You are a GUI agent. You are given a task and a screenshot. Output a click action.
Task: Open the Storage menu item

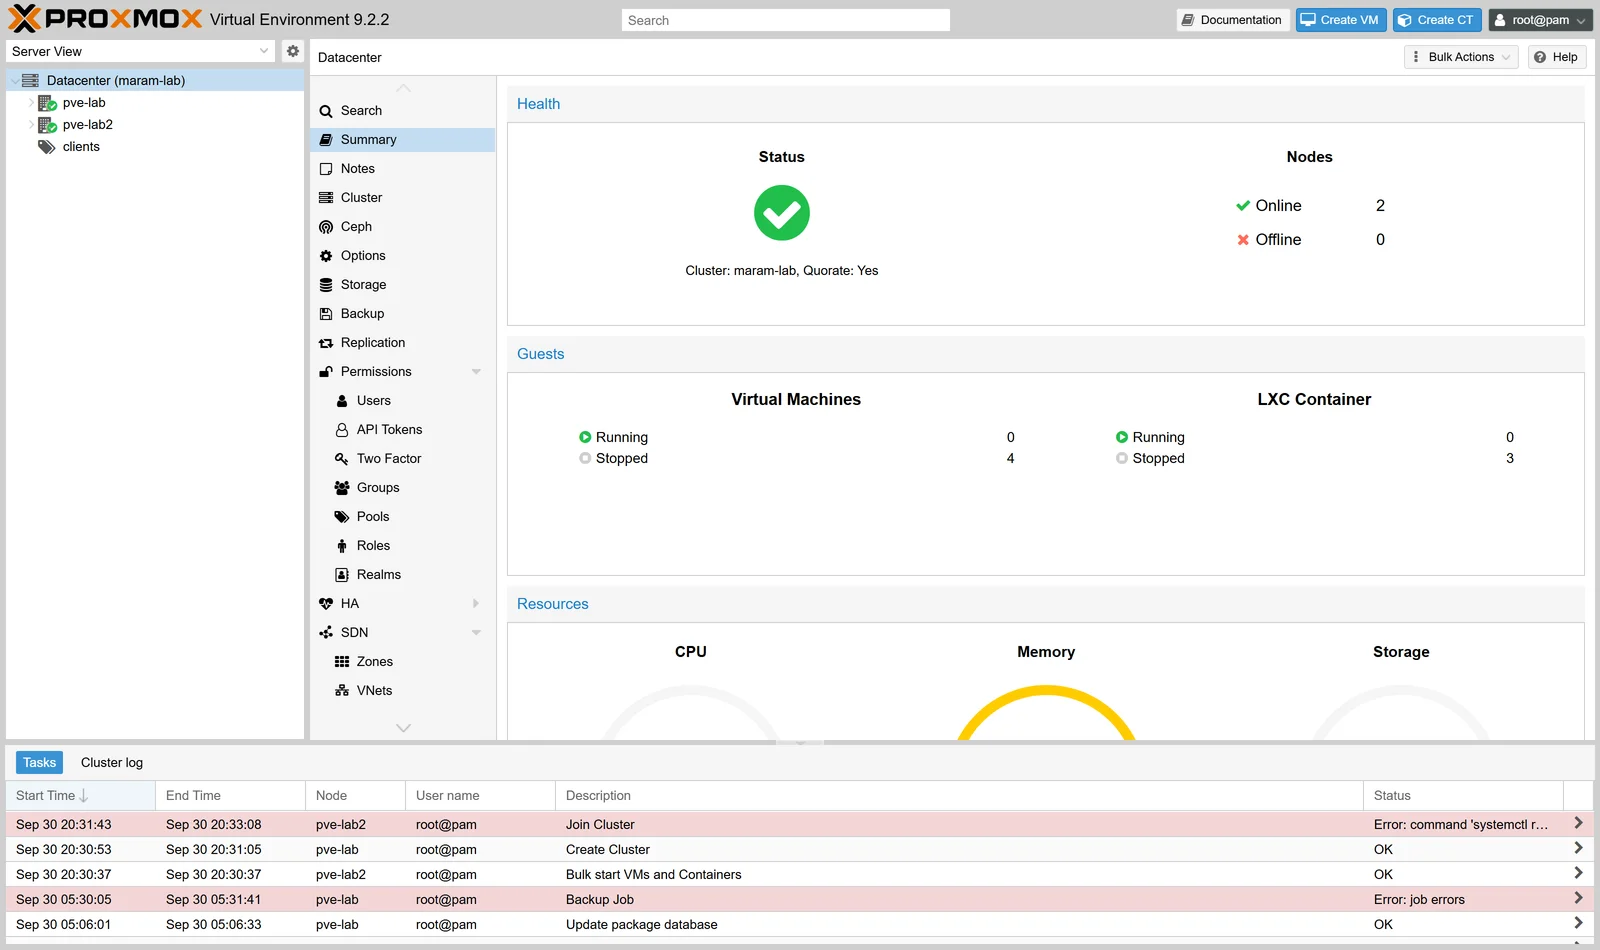pyautogui.click(x=403, y=285)
